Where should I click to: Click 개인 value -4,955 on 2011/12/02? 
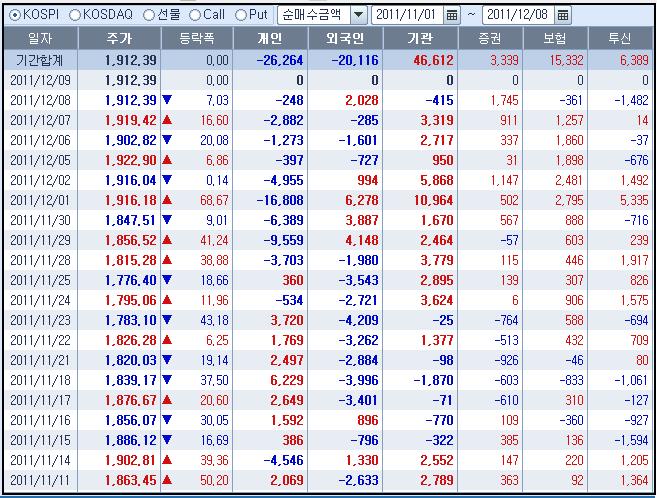pos(284,181)
